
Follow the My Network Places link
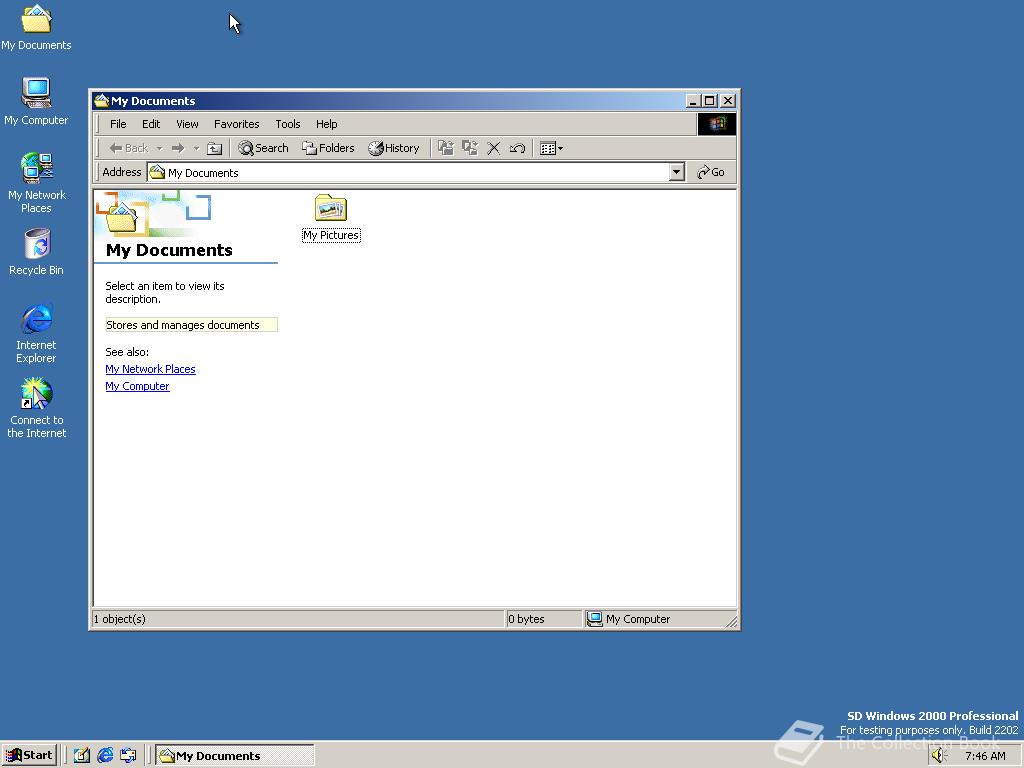coord(150,369)
